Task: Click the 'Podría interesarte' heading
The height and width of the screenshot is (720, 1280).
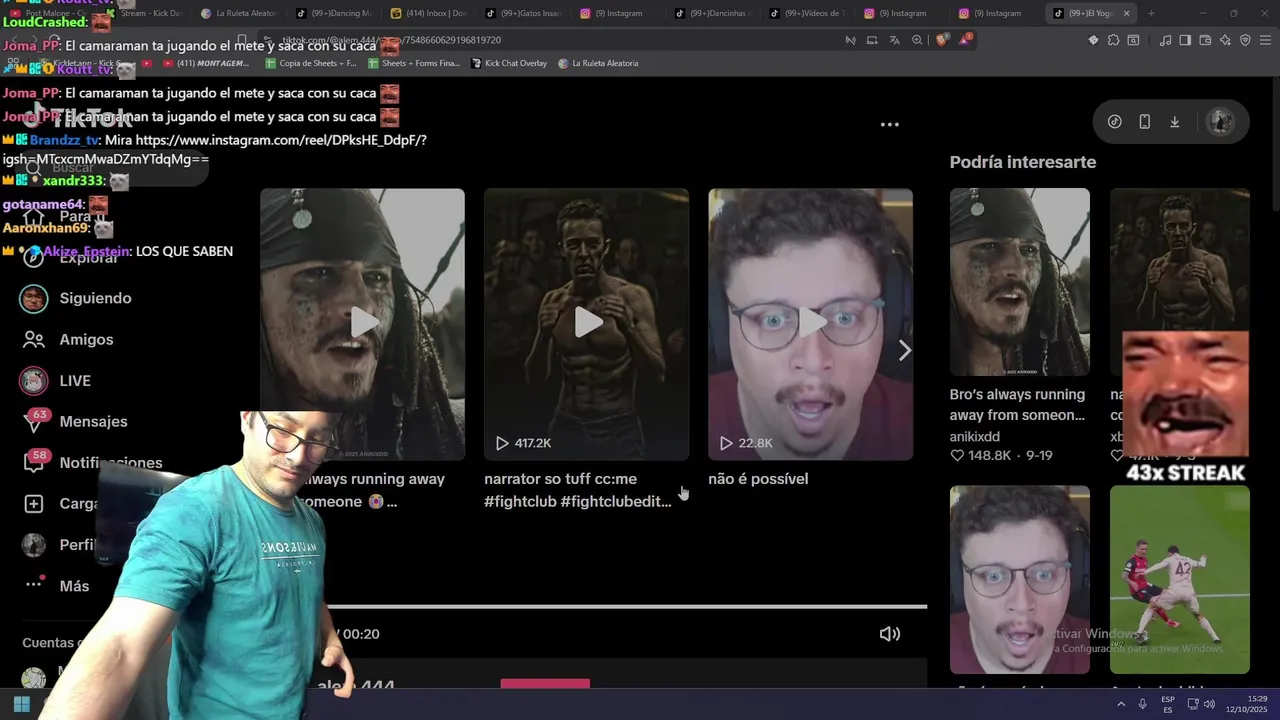Action: tap(1022, 162)
